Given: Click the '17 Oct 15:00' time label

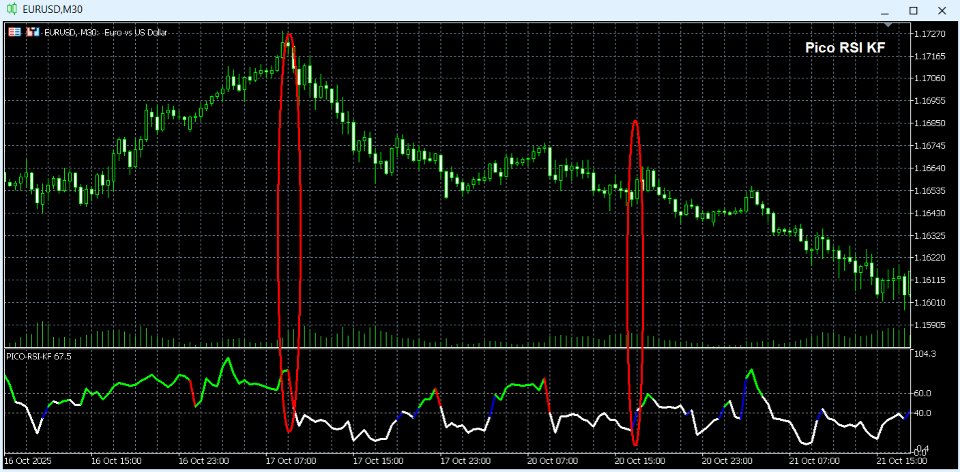Looking at the screenshot, I should click(380, 460).
